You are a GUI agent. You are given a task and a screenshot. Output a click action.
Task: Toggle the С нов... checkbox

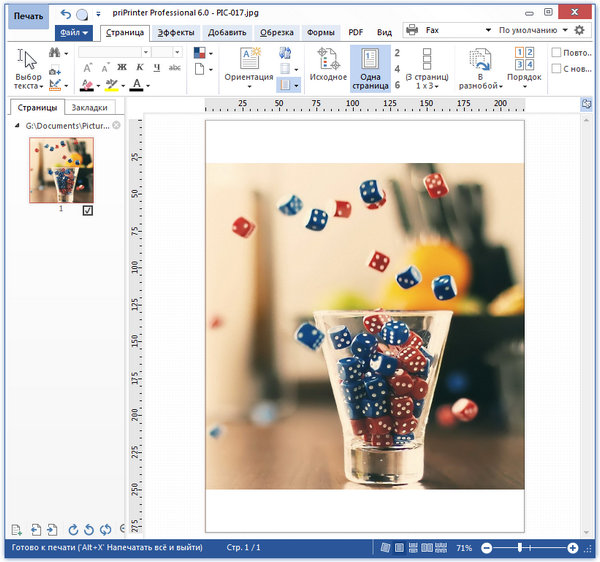556,69
